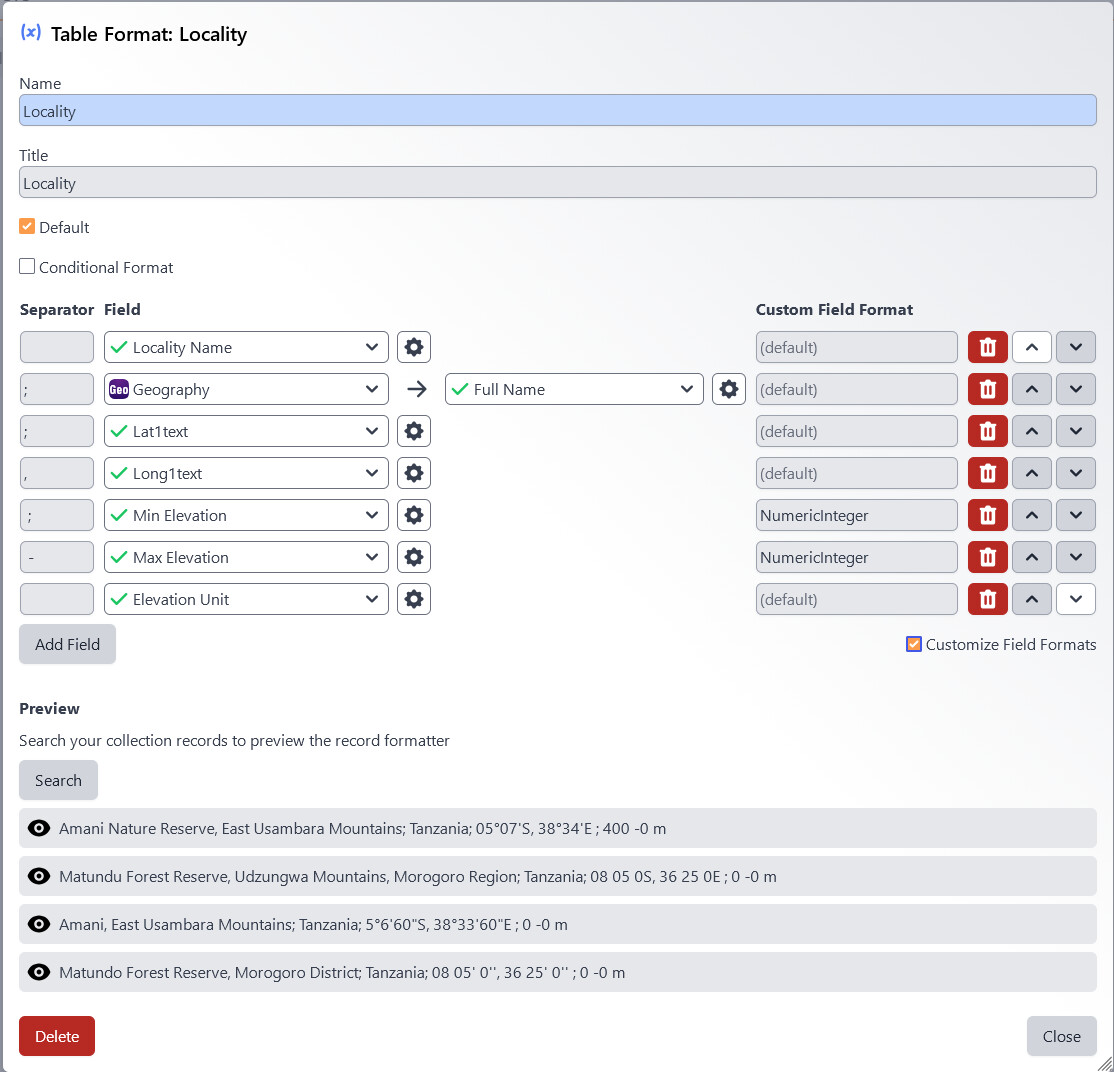Image resolution: width=1114 pixels, height=1072 pixels.
Task: Open settings gear for Min Elevation field
Action: point(413,515)
